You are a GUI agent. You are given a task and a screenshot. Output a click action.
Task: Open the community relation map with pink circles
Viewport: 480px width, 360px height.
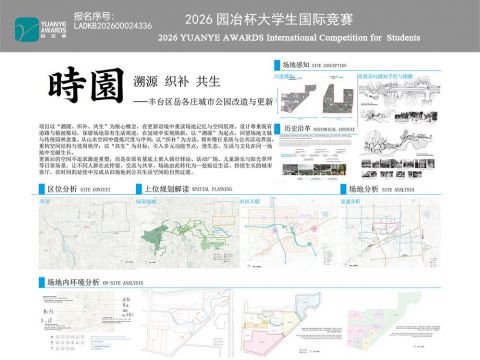coord(289,233)
